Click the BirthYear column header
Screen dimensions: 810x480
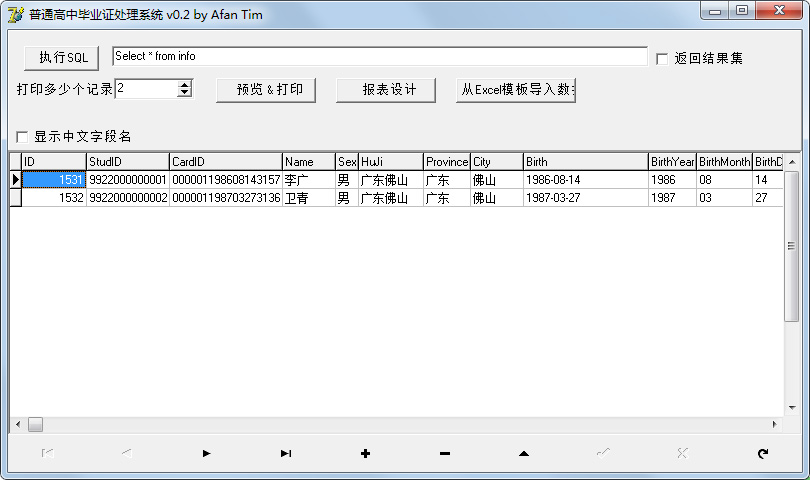click(673, 162)
